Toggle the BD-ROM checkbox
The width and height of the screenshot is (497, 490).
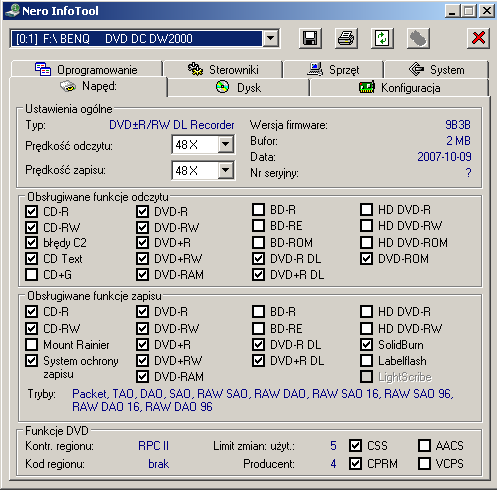coord(258,242)
